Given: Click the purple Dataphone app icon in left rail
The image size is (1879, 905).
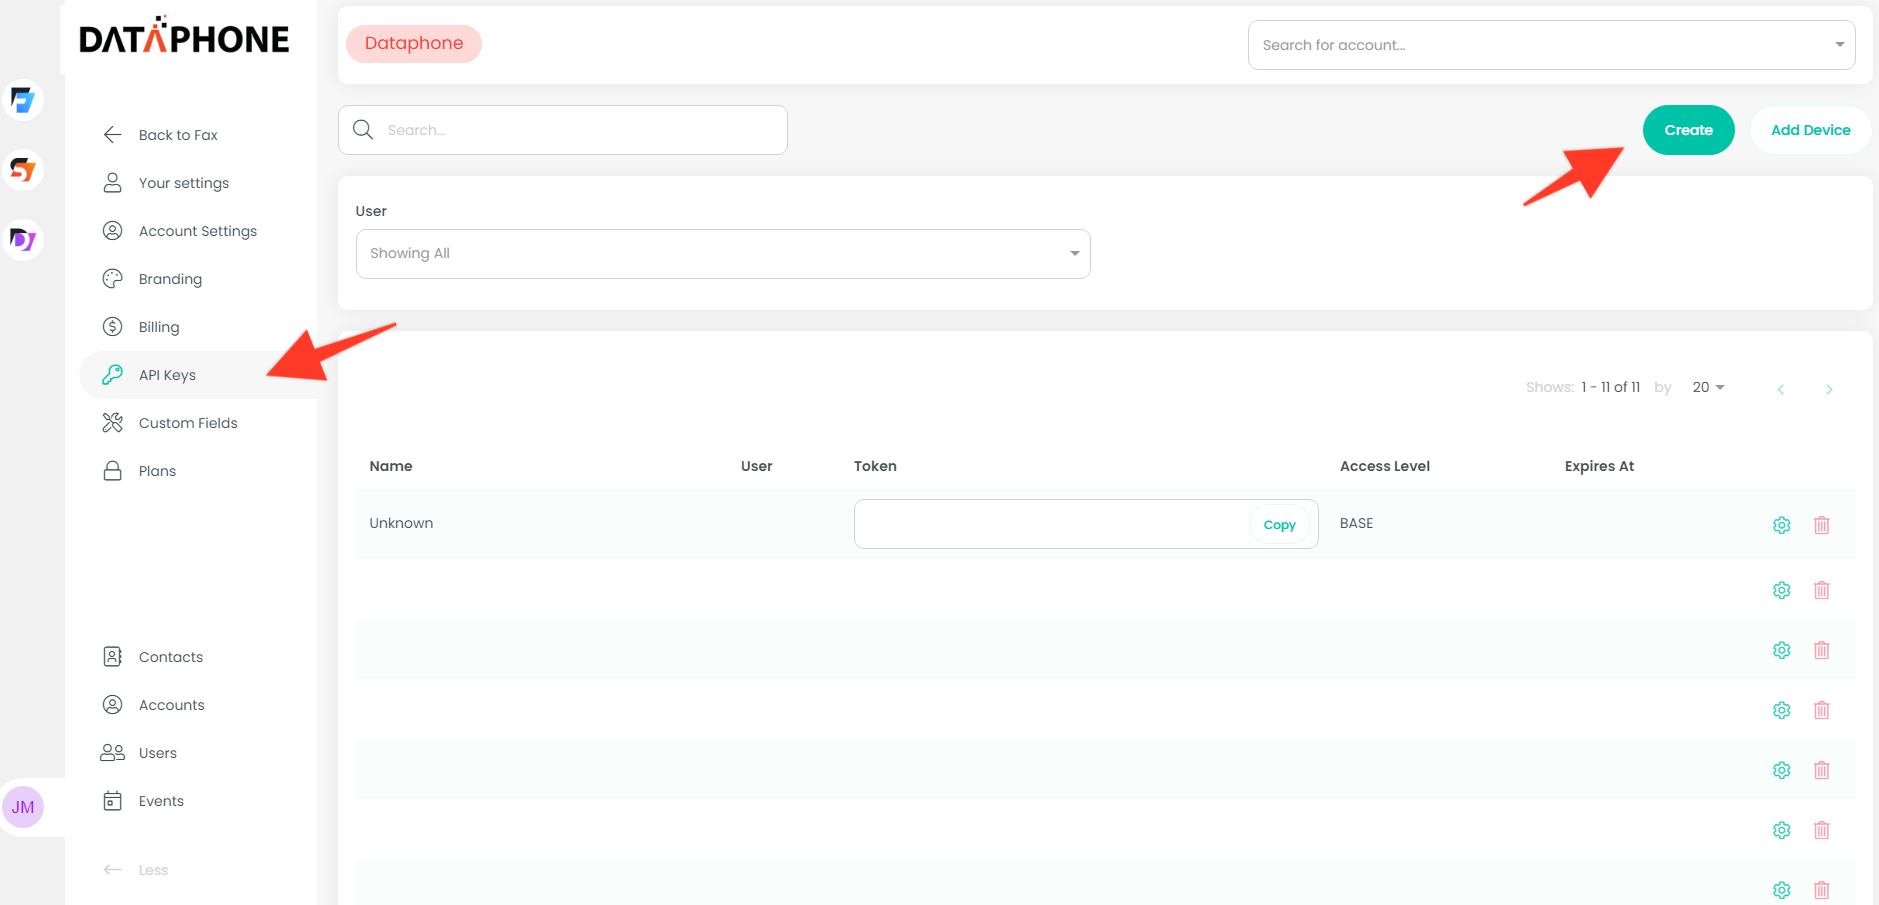Looking at the screenshot, I should (x=23, y=240).
